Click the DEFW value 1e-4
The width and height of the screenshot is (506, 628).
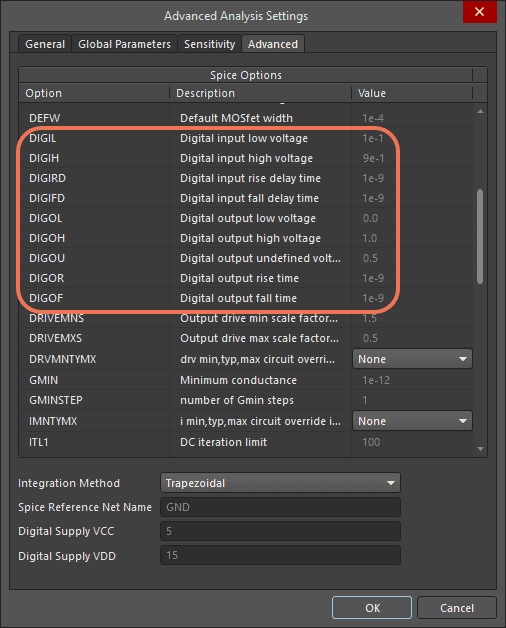373,119
